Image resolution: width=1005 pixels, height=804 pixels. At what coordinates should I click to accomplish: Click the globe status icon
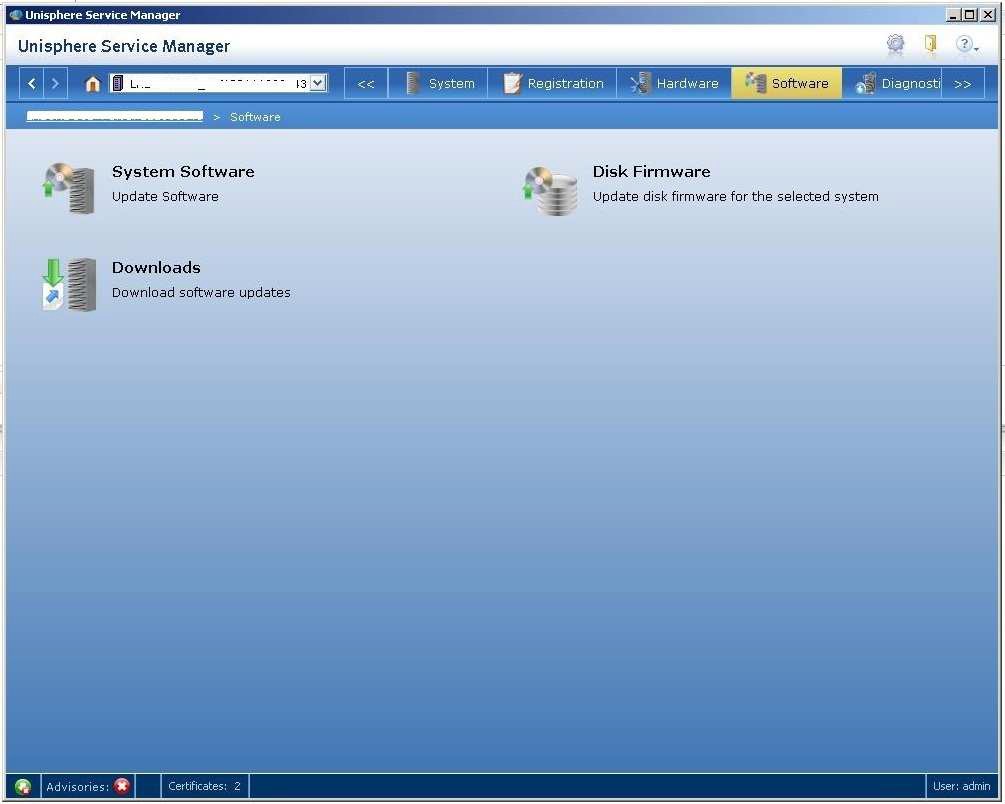[x=23, y=786]
